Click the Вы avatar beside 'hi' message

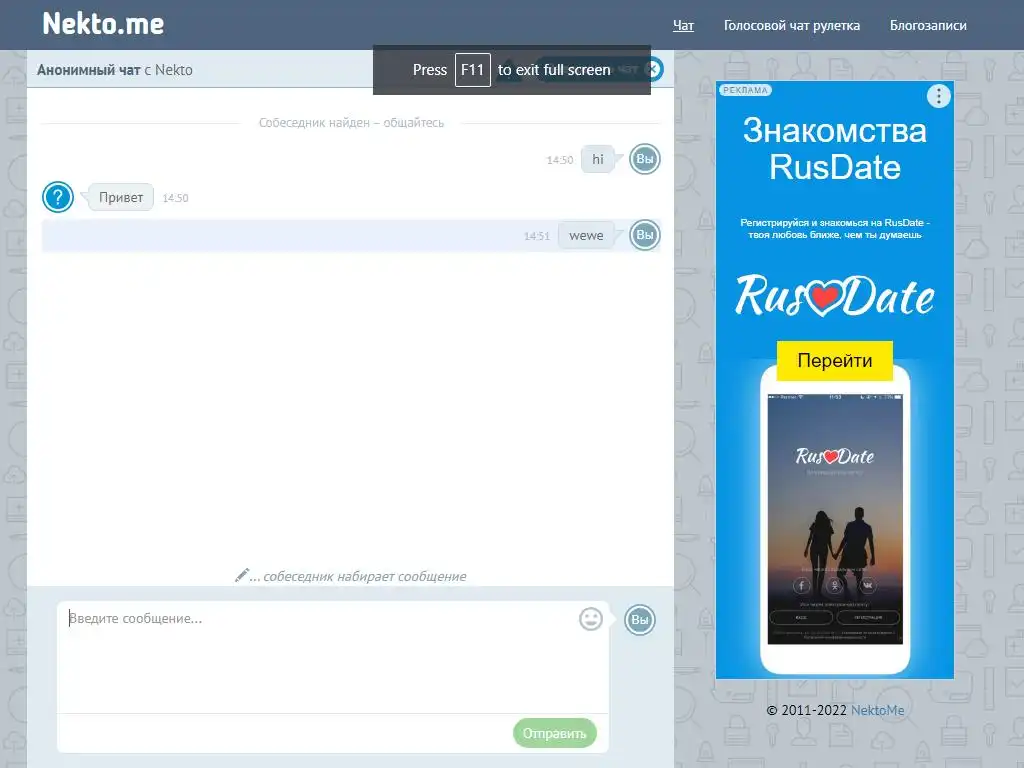[645, 159]
